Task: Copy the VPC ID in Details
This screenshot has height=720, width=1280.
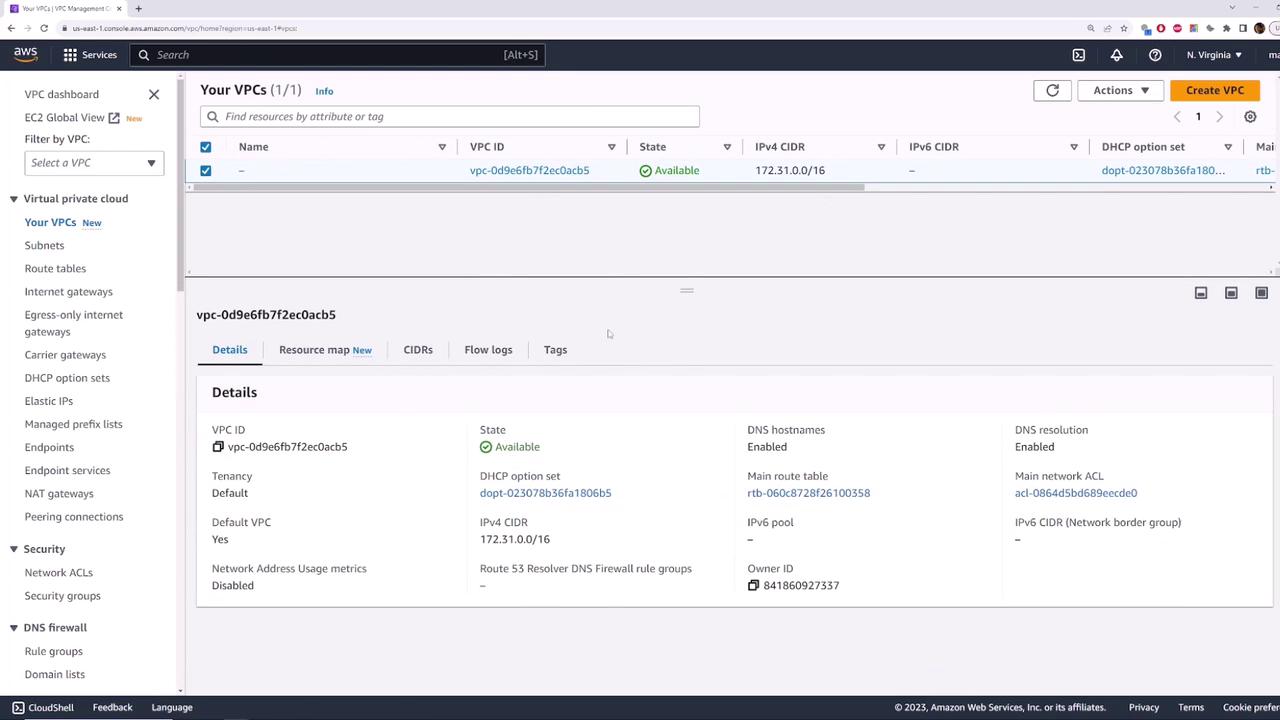Action: click(x=218, y=447)
